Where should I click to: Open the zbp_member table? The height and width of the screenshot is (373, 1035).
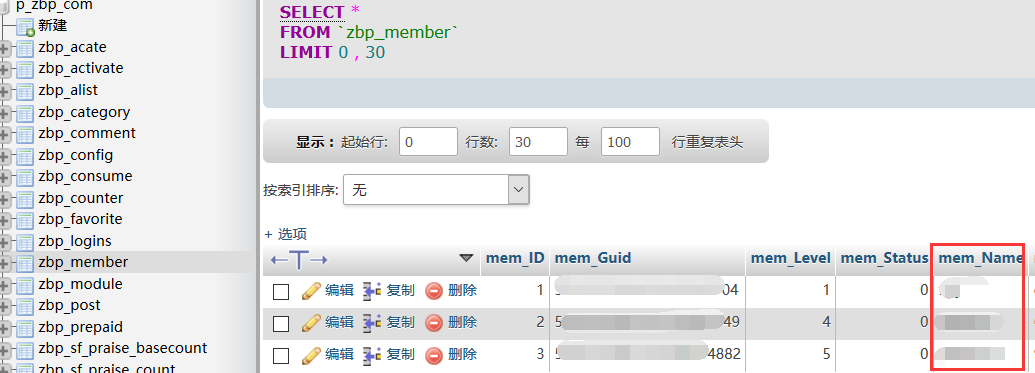point(83,261)
